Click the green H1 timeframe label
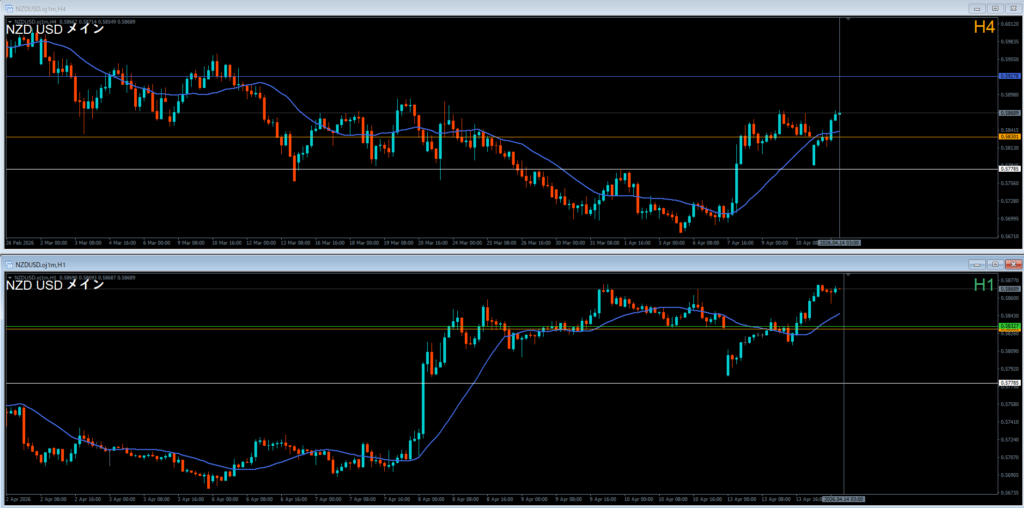 [x=984, y=284]
